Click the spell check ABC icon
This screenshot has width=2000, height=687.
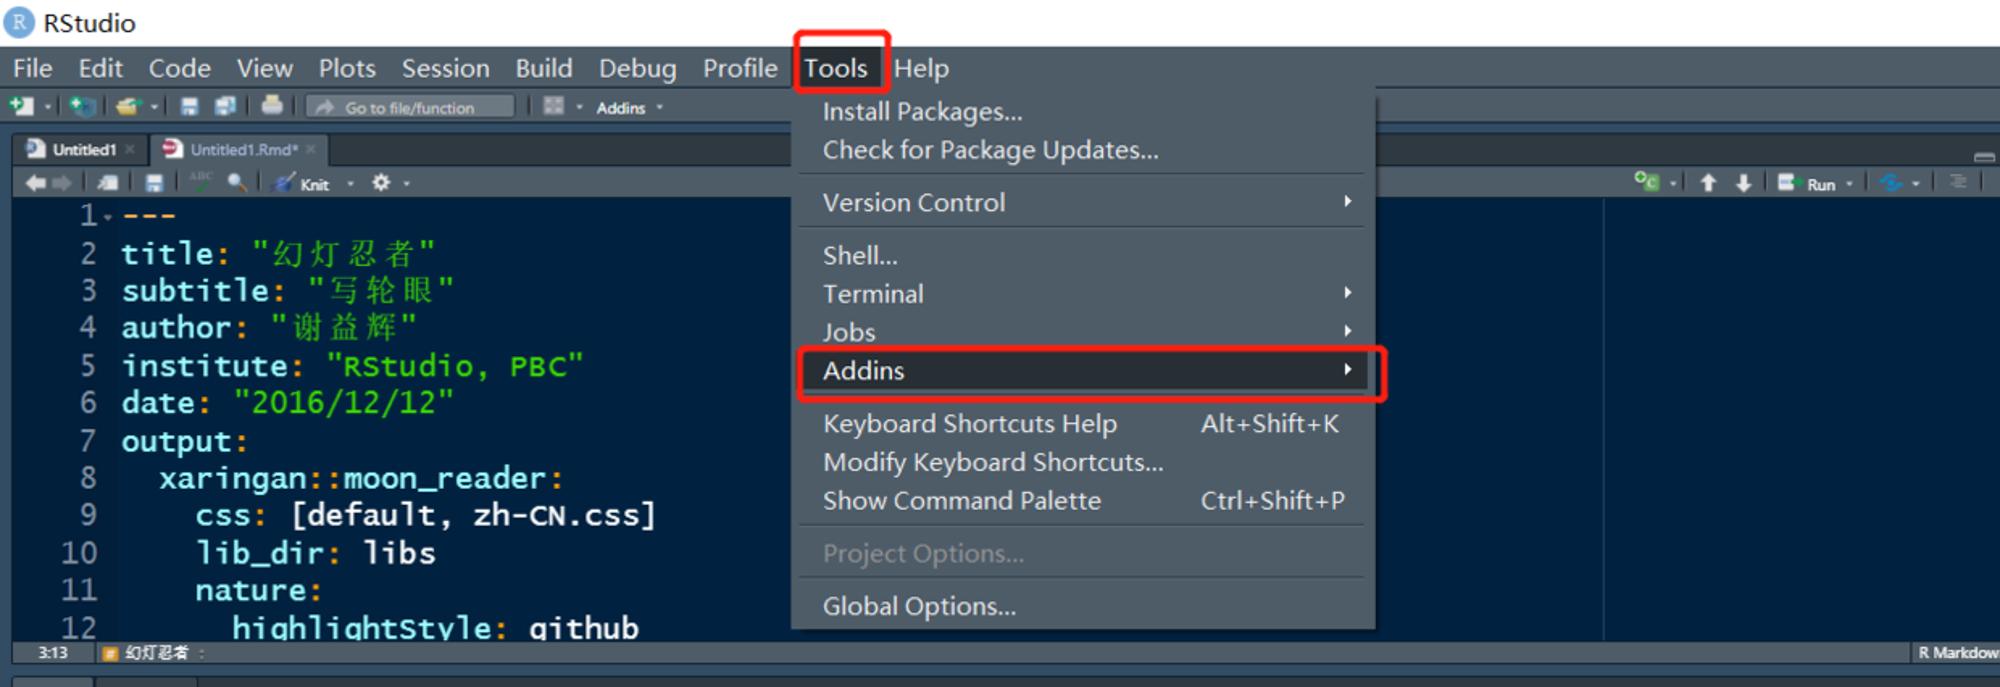[201, 182]
